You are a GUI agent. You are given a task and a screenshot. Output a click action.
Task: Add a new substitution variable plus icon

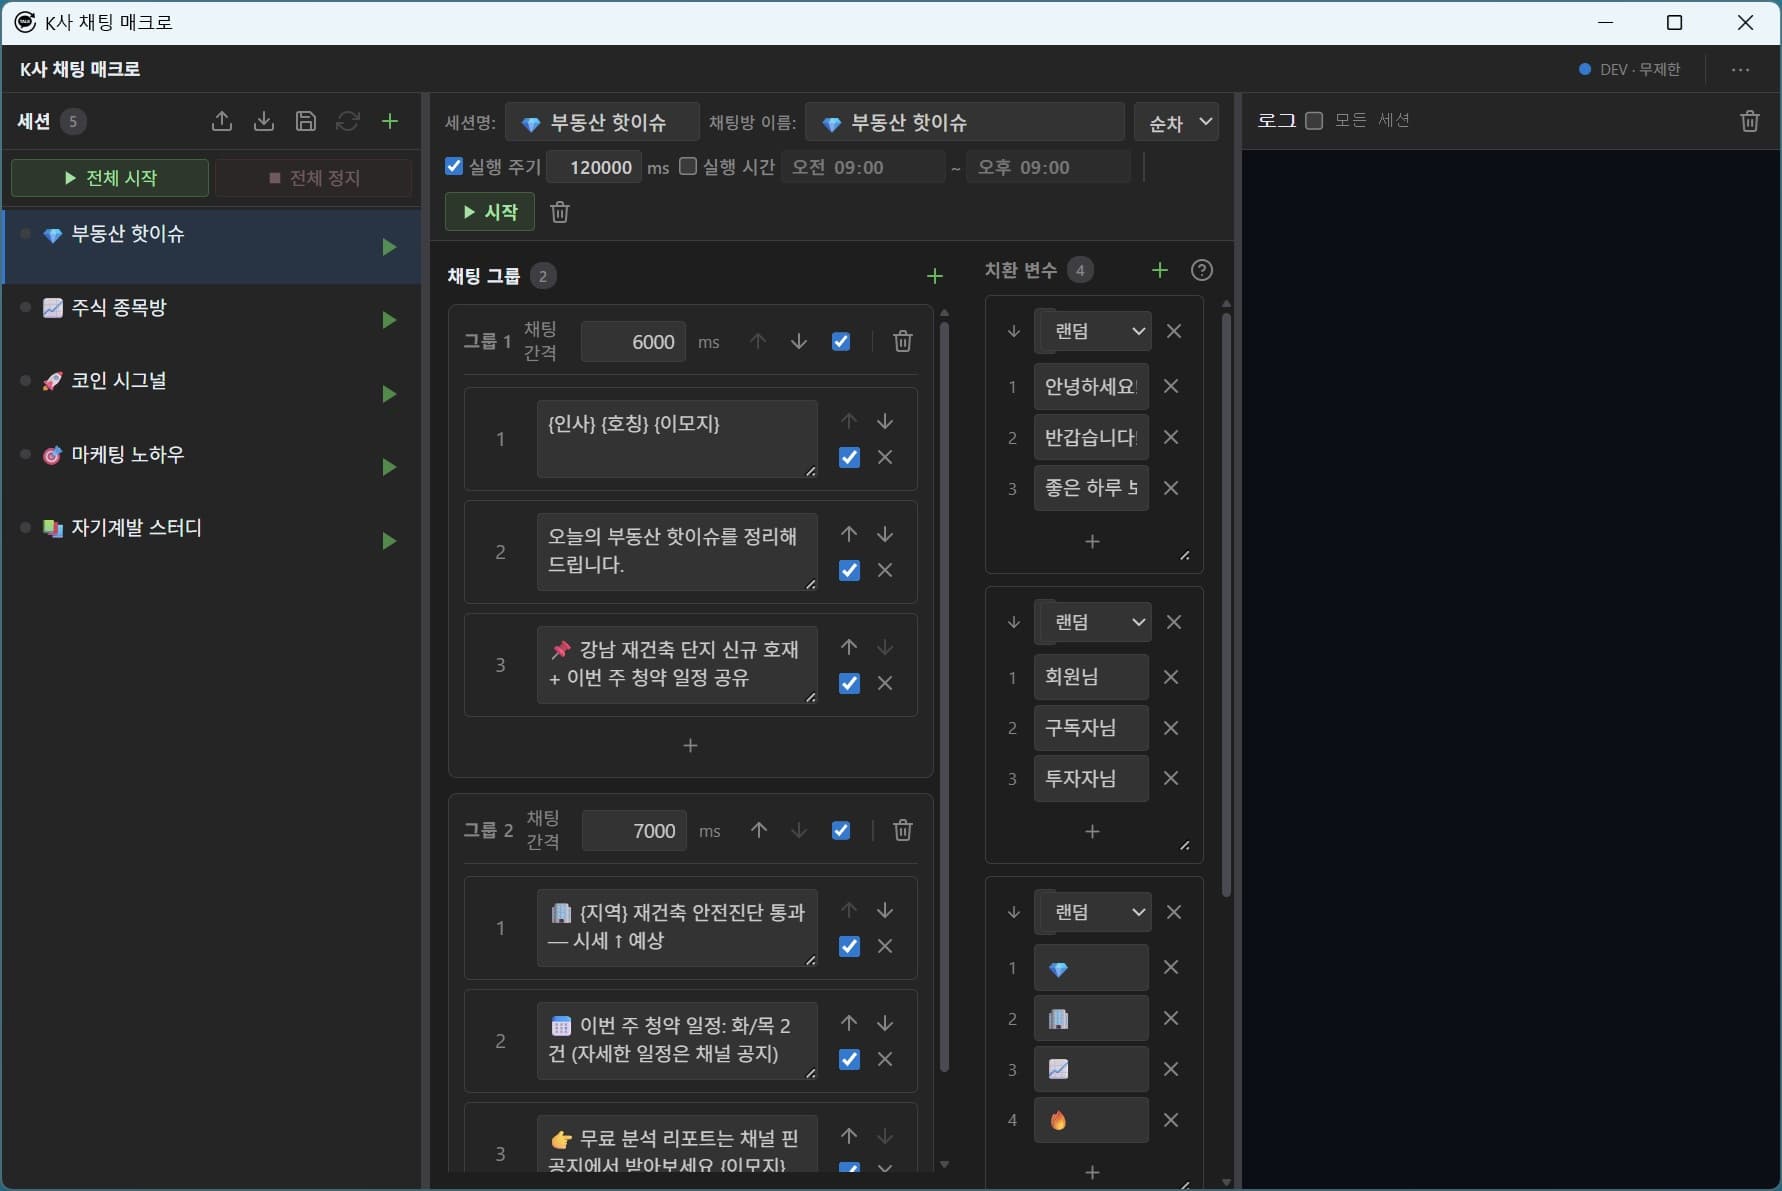click(1160, 270)
